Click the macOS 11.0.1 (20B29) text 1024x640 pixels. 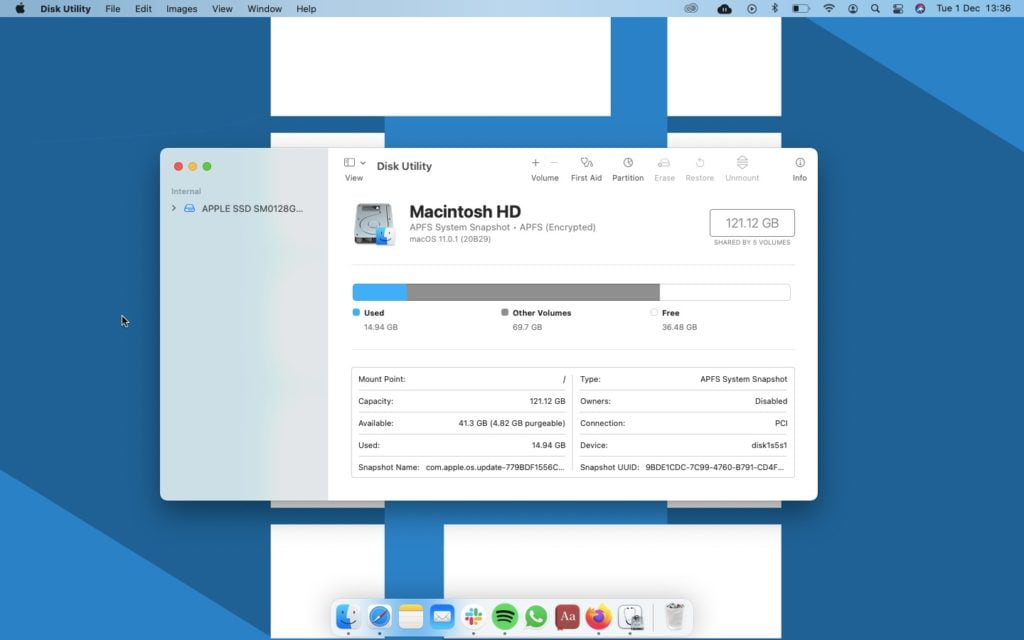(x=450, y=239)
